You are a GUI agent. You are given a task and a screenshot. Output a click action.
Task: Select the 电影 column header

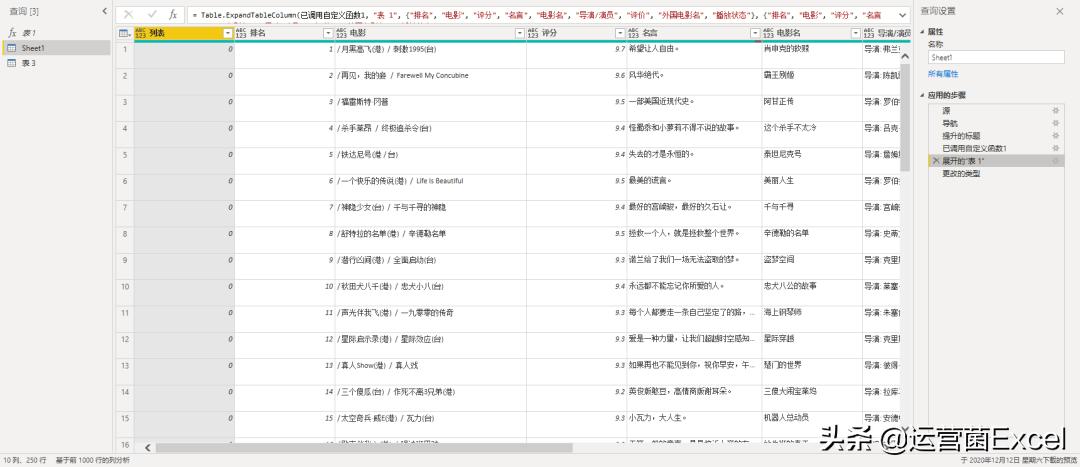point(430,33)
